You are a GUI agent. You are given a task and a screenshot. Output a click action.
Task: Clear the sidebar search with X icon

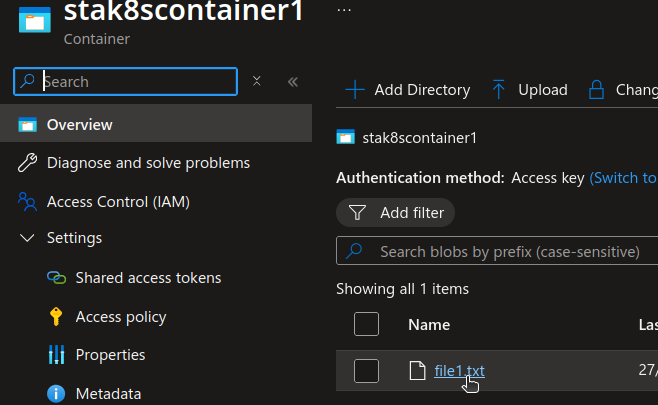pos(257,81)
